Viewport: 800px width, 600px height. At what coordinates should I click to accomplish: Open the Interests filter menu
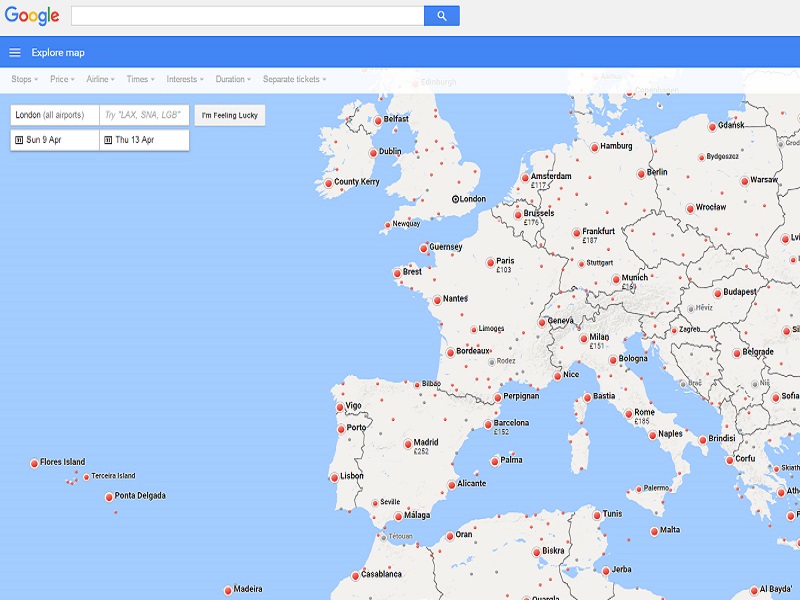184,79
